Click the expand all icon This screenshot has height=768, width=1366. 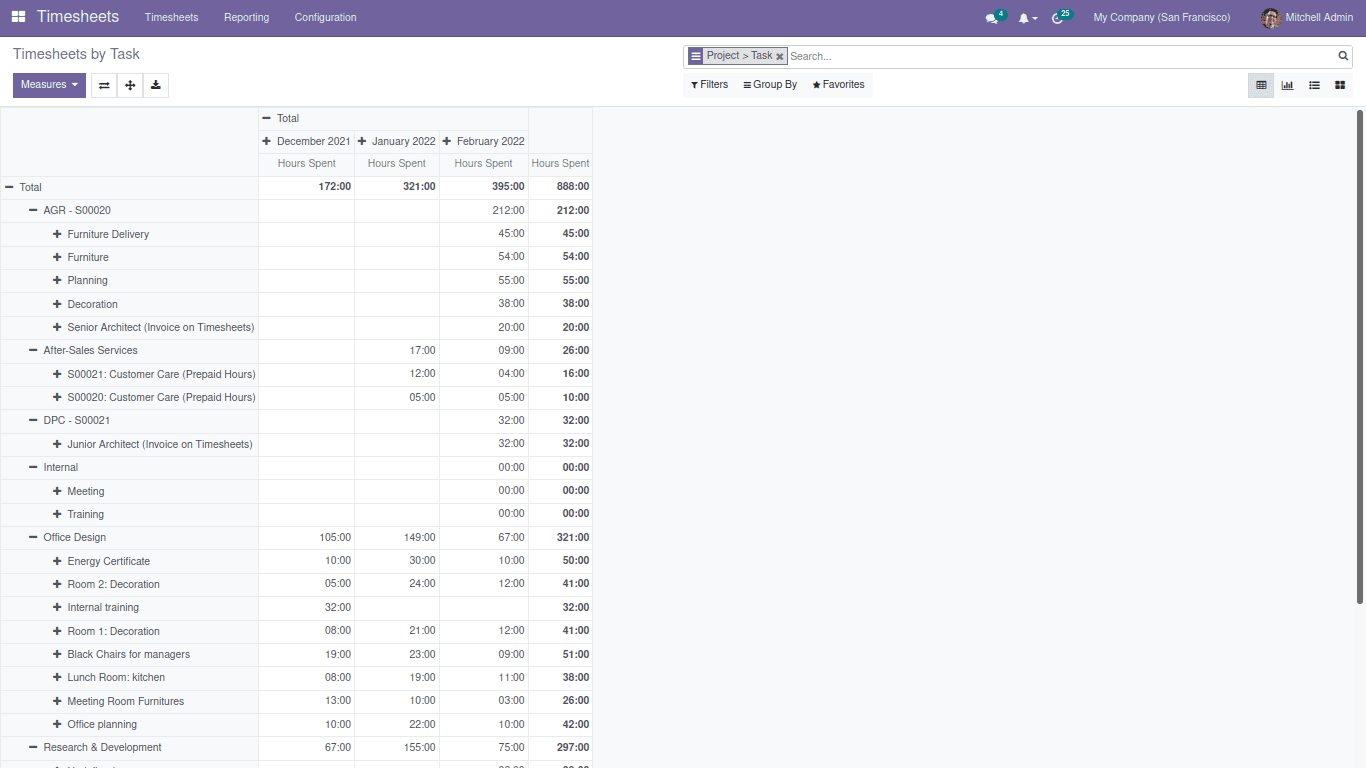(x=130, y=85)
